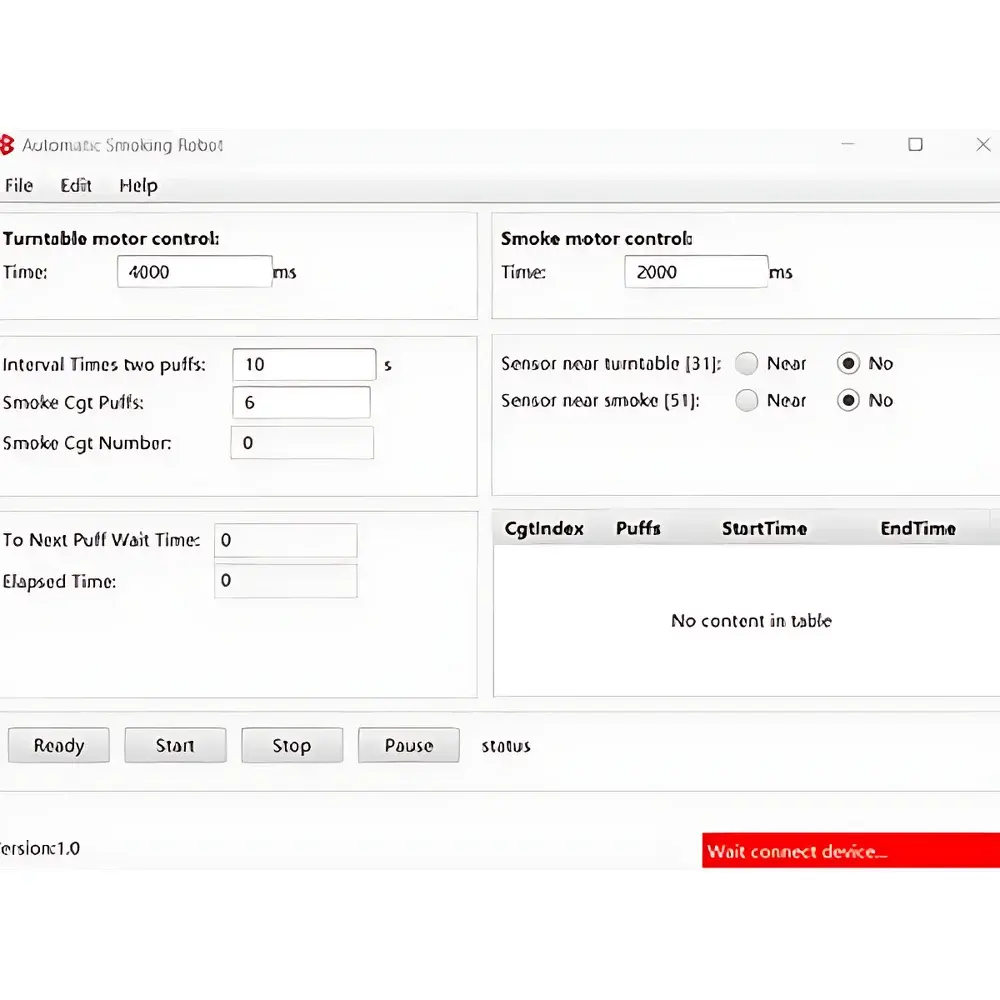The image size is (1000, 1000).
Task: Click the Automatic Smoking Robot app icon
Action: 6,145
